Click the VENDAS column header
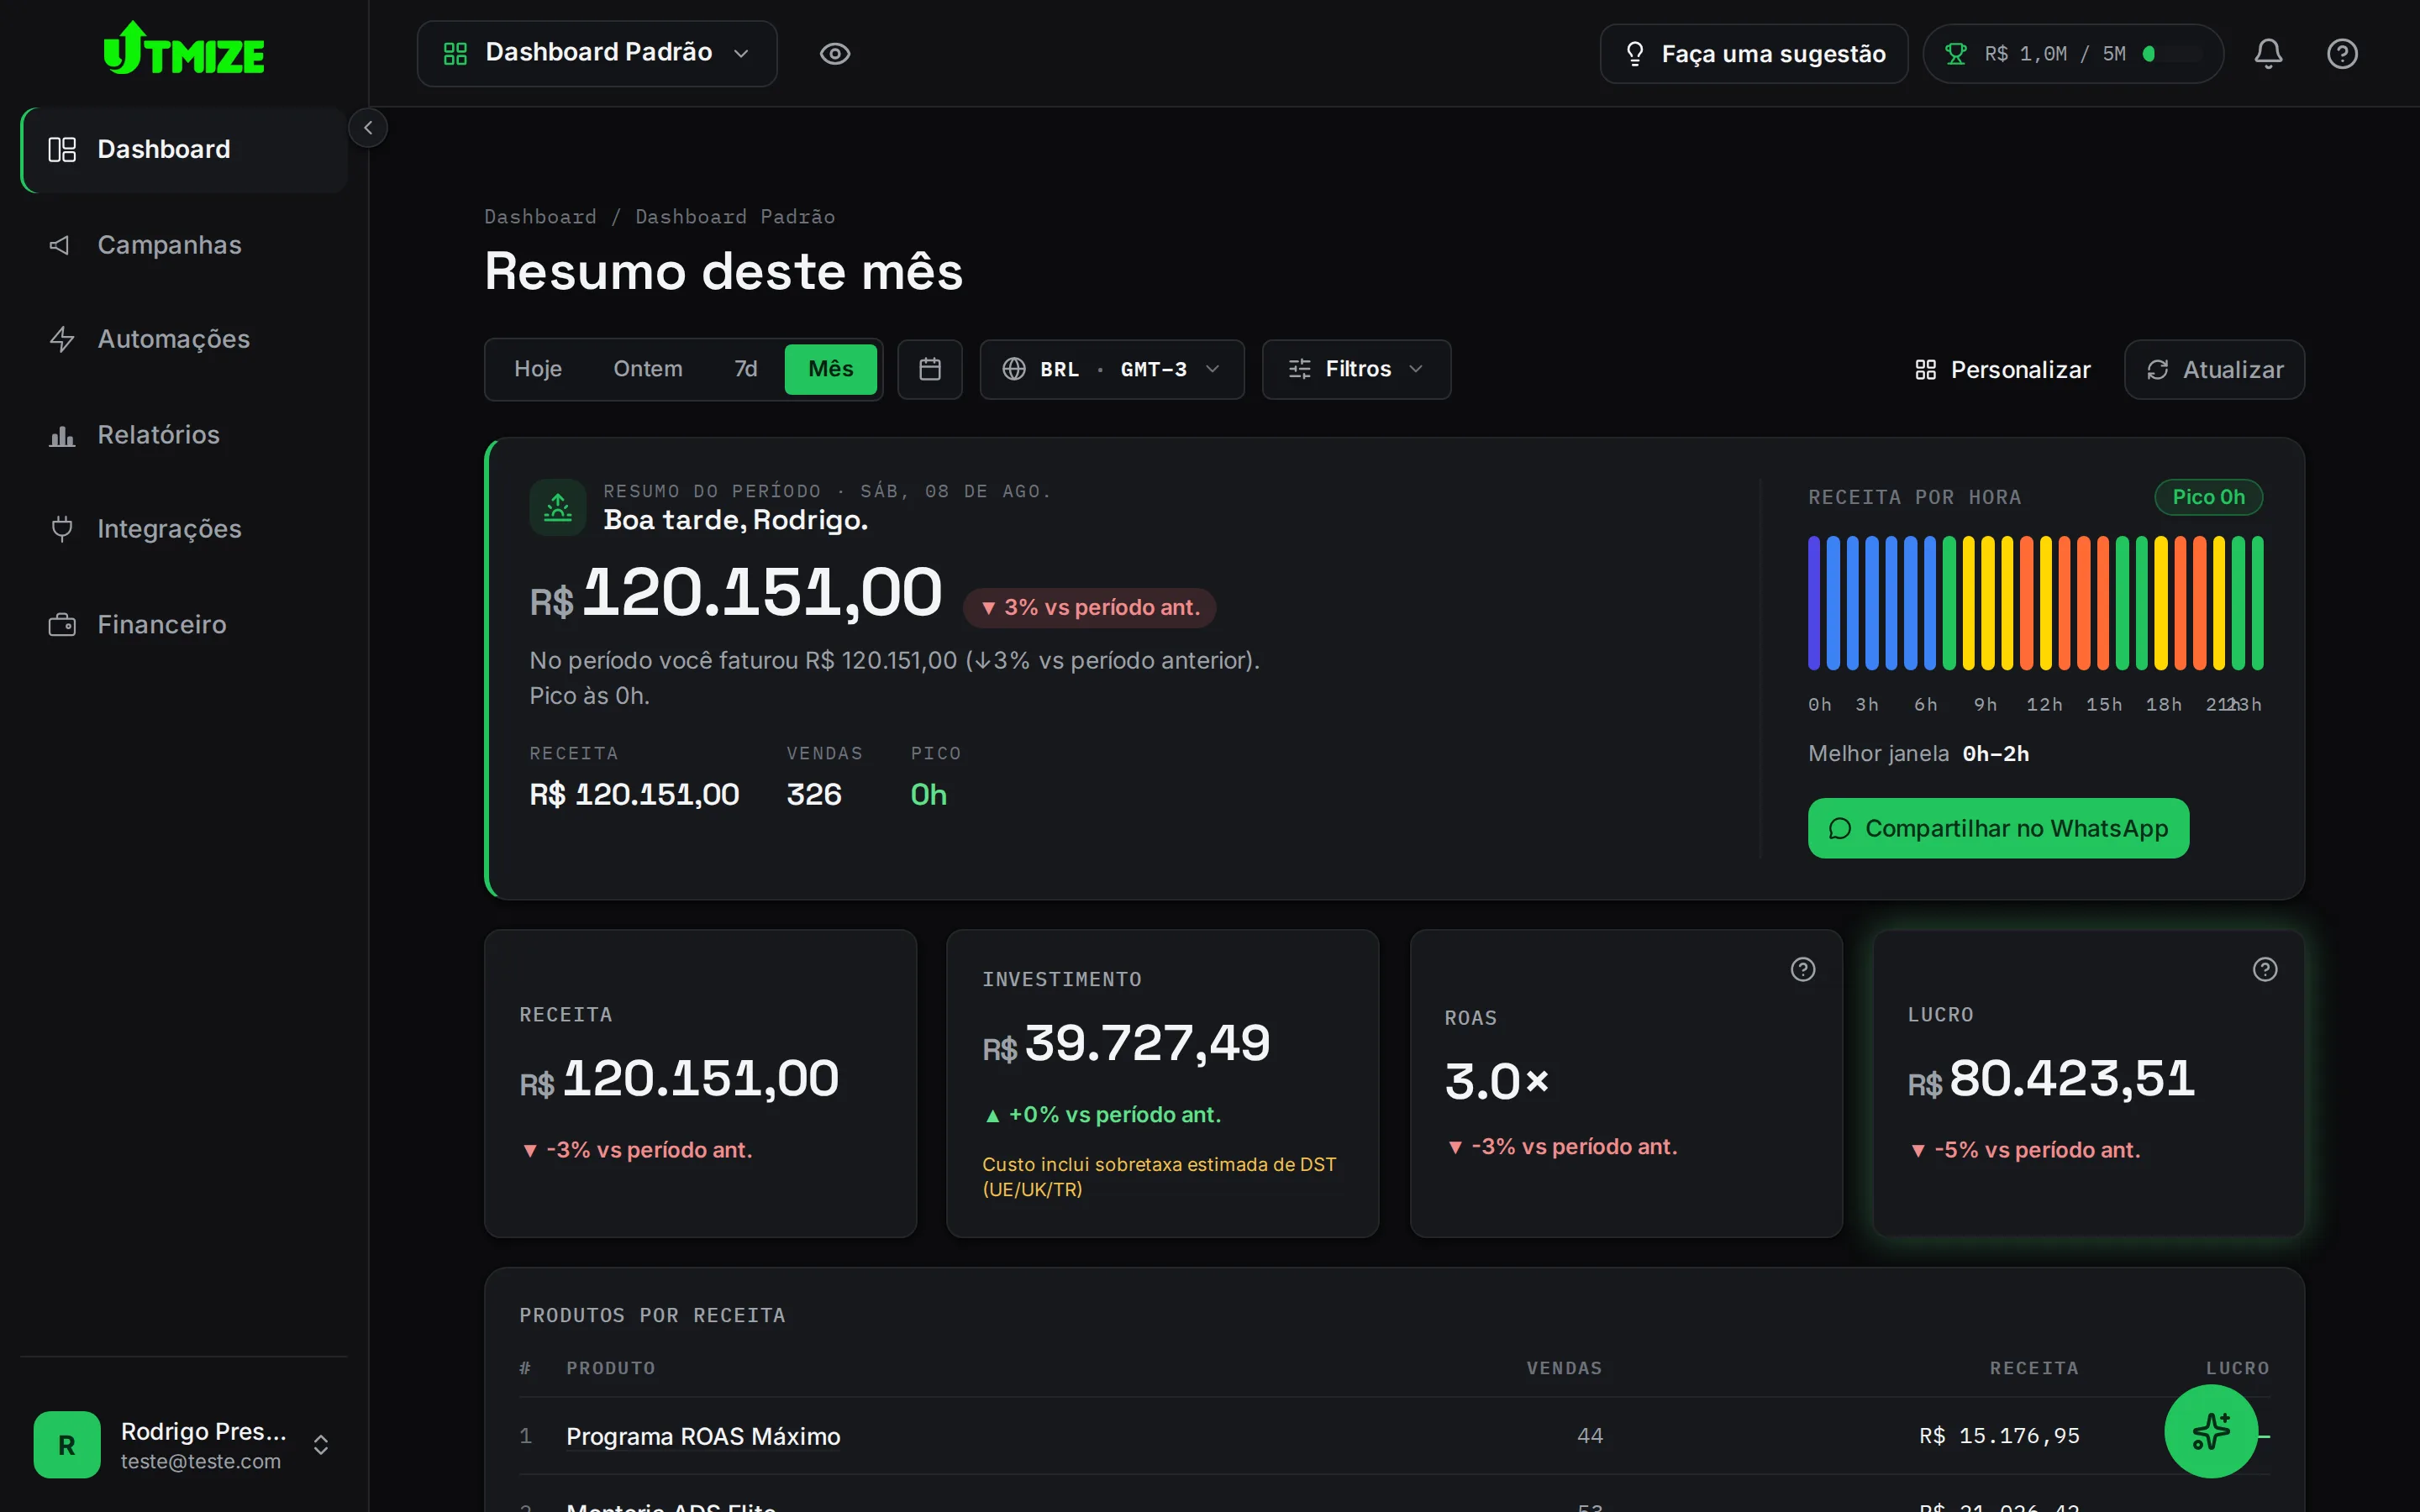 1564,1368
